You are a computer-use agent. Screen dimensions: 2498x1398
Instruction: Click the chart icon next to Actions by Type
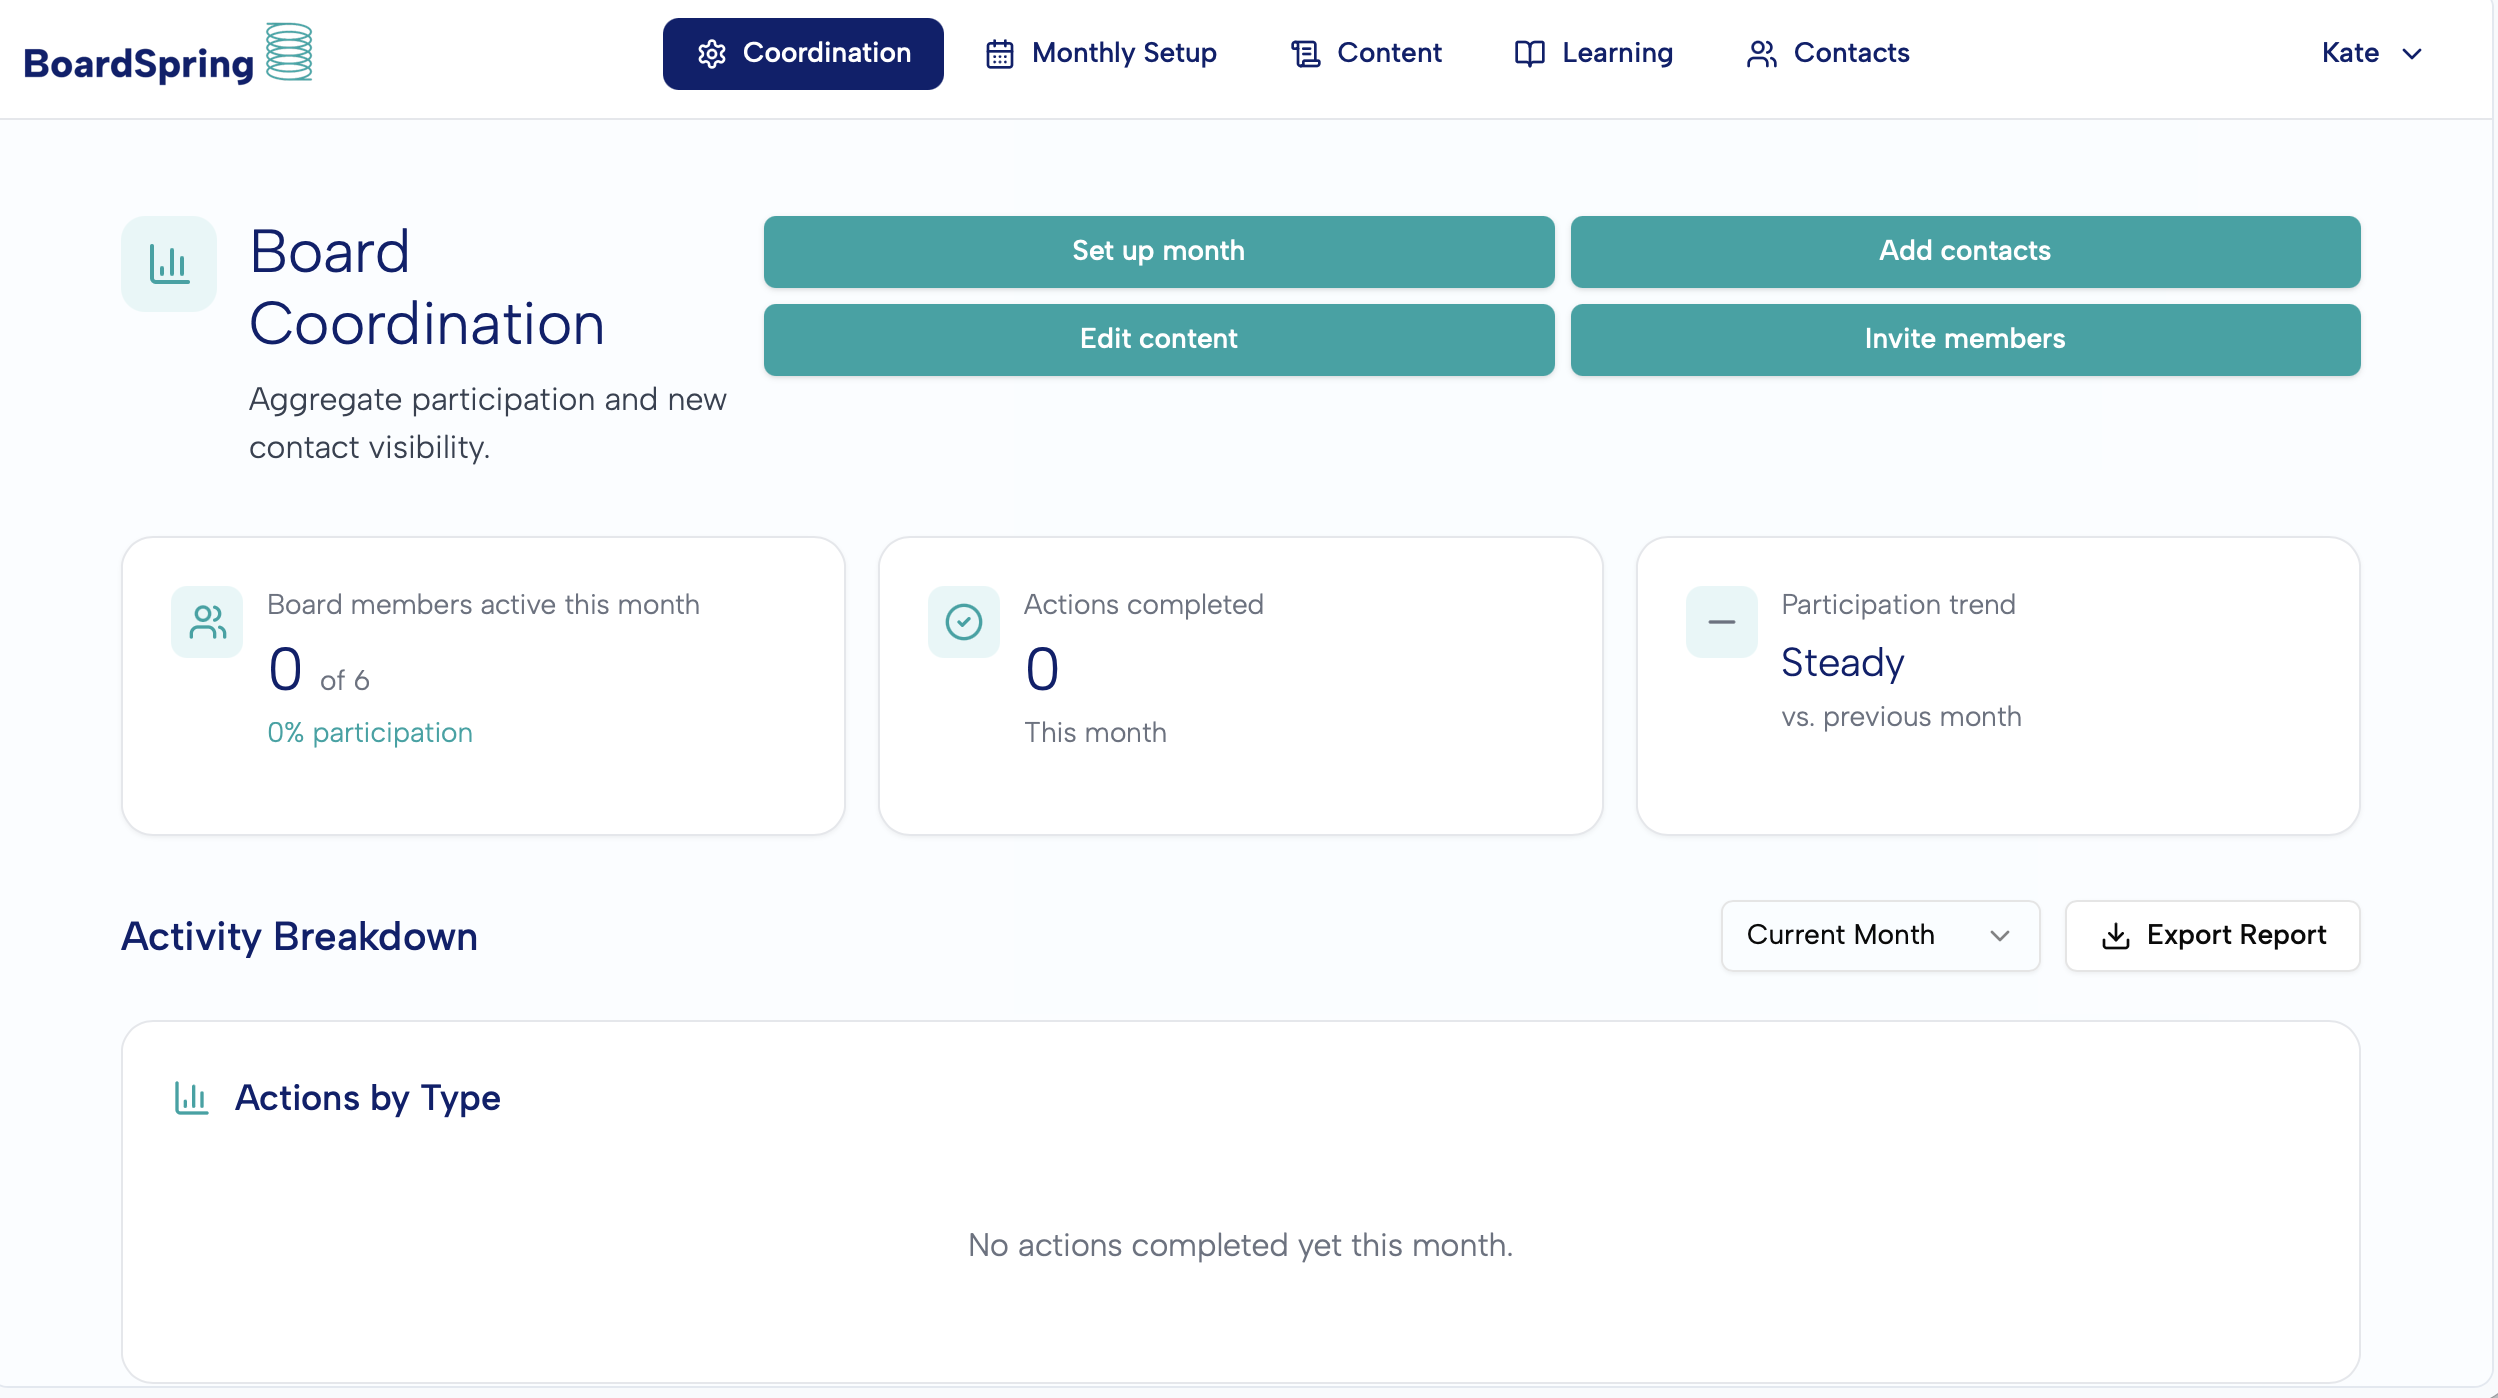[x=191, y=1097]
